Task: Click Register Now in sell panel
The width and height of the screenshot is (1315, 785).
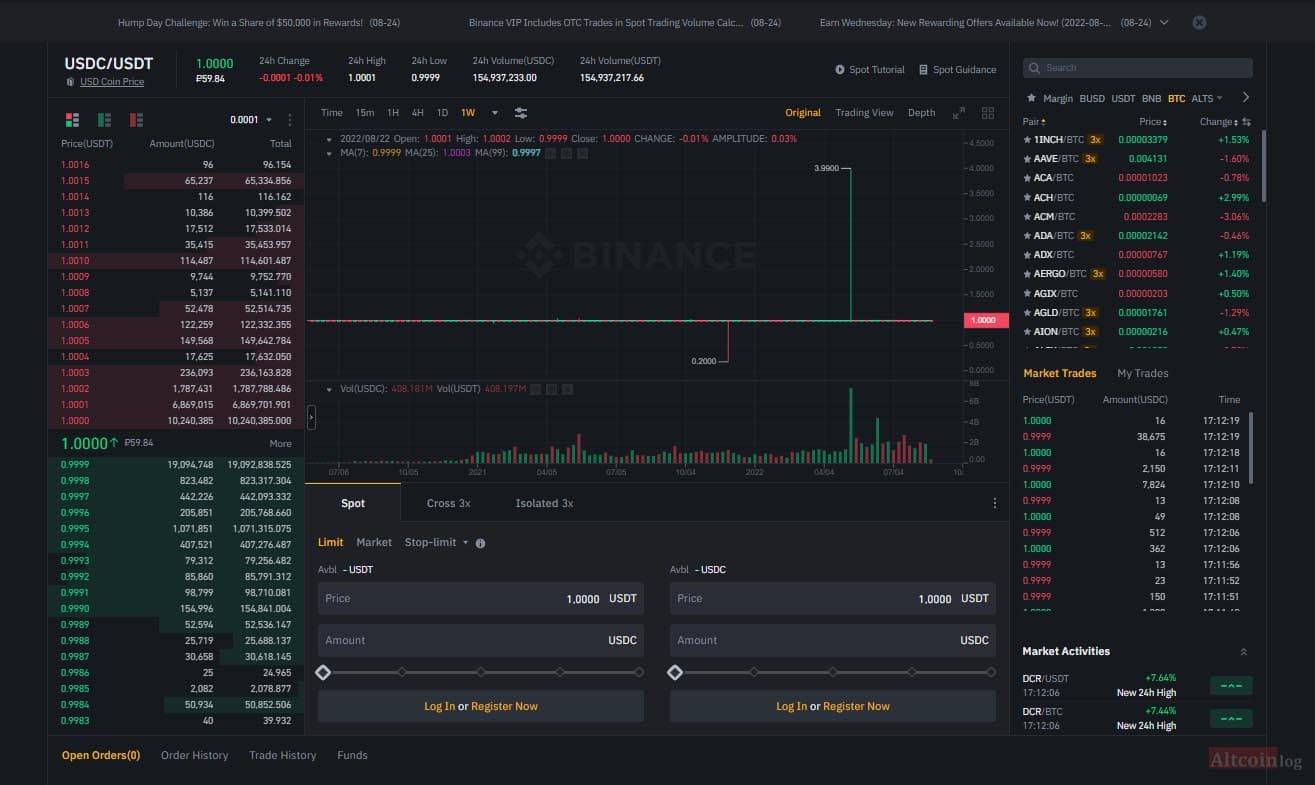Action: coord(856,706)
